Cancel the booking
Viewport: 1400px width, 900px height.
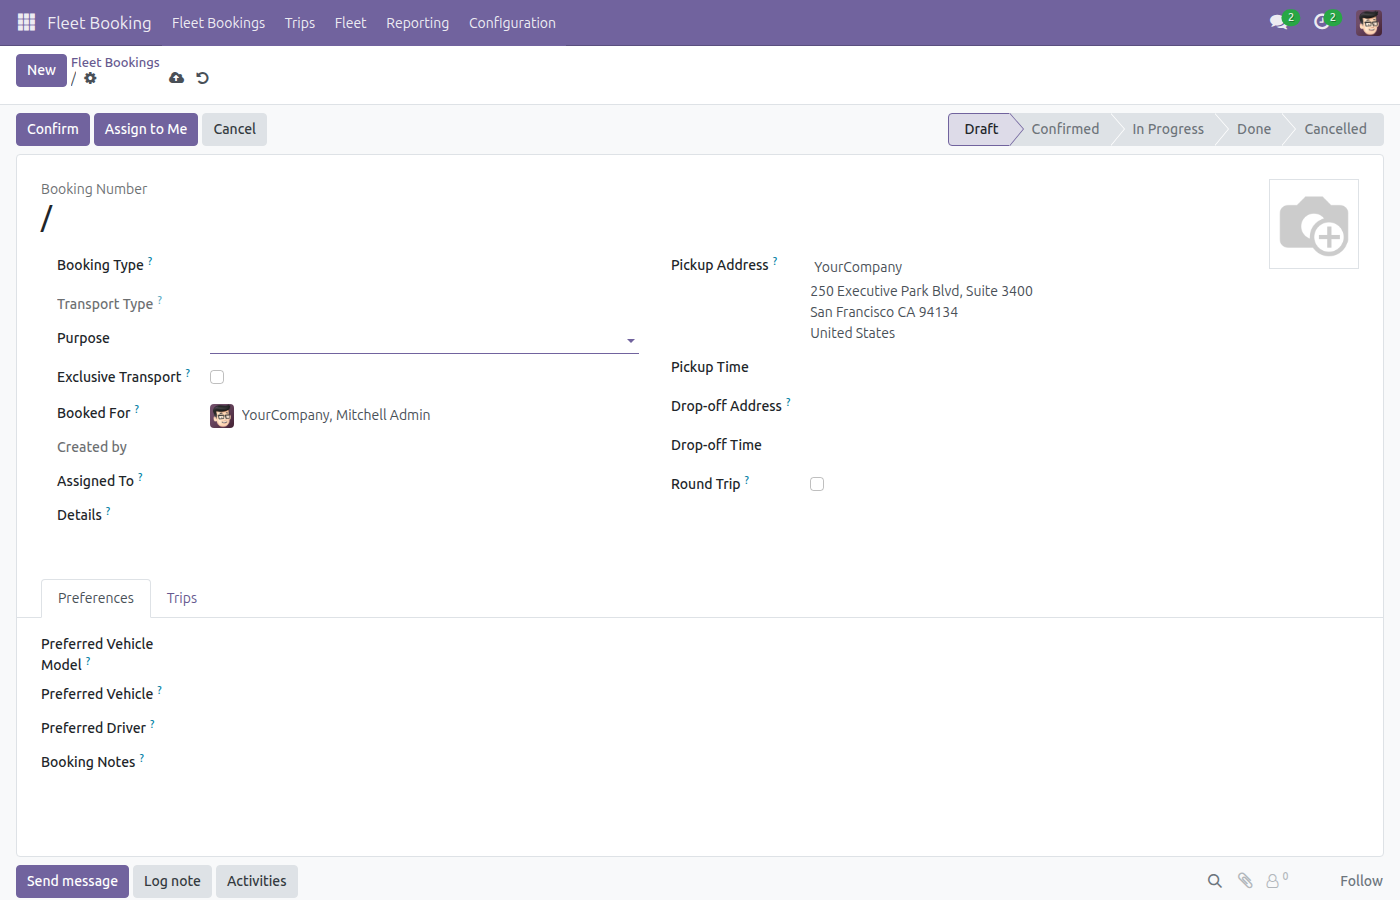(x=235, y=129)
